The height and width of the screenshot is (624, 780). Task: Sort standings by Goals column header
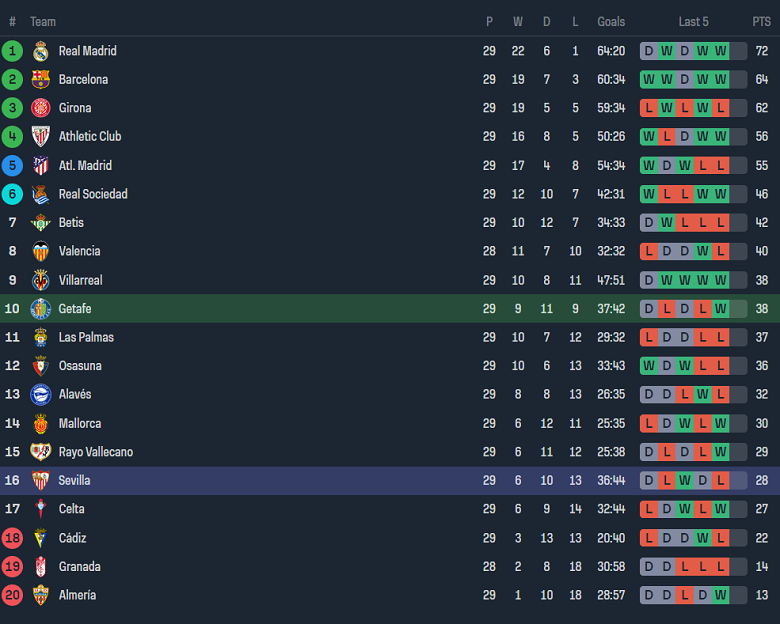tap(611, 22)
